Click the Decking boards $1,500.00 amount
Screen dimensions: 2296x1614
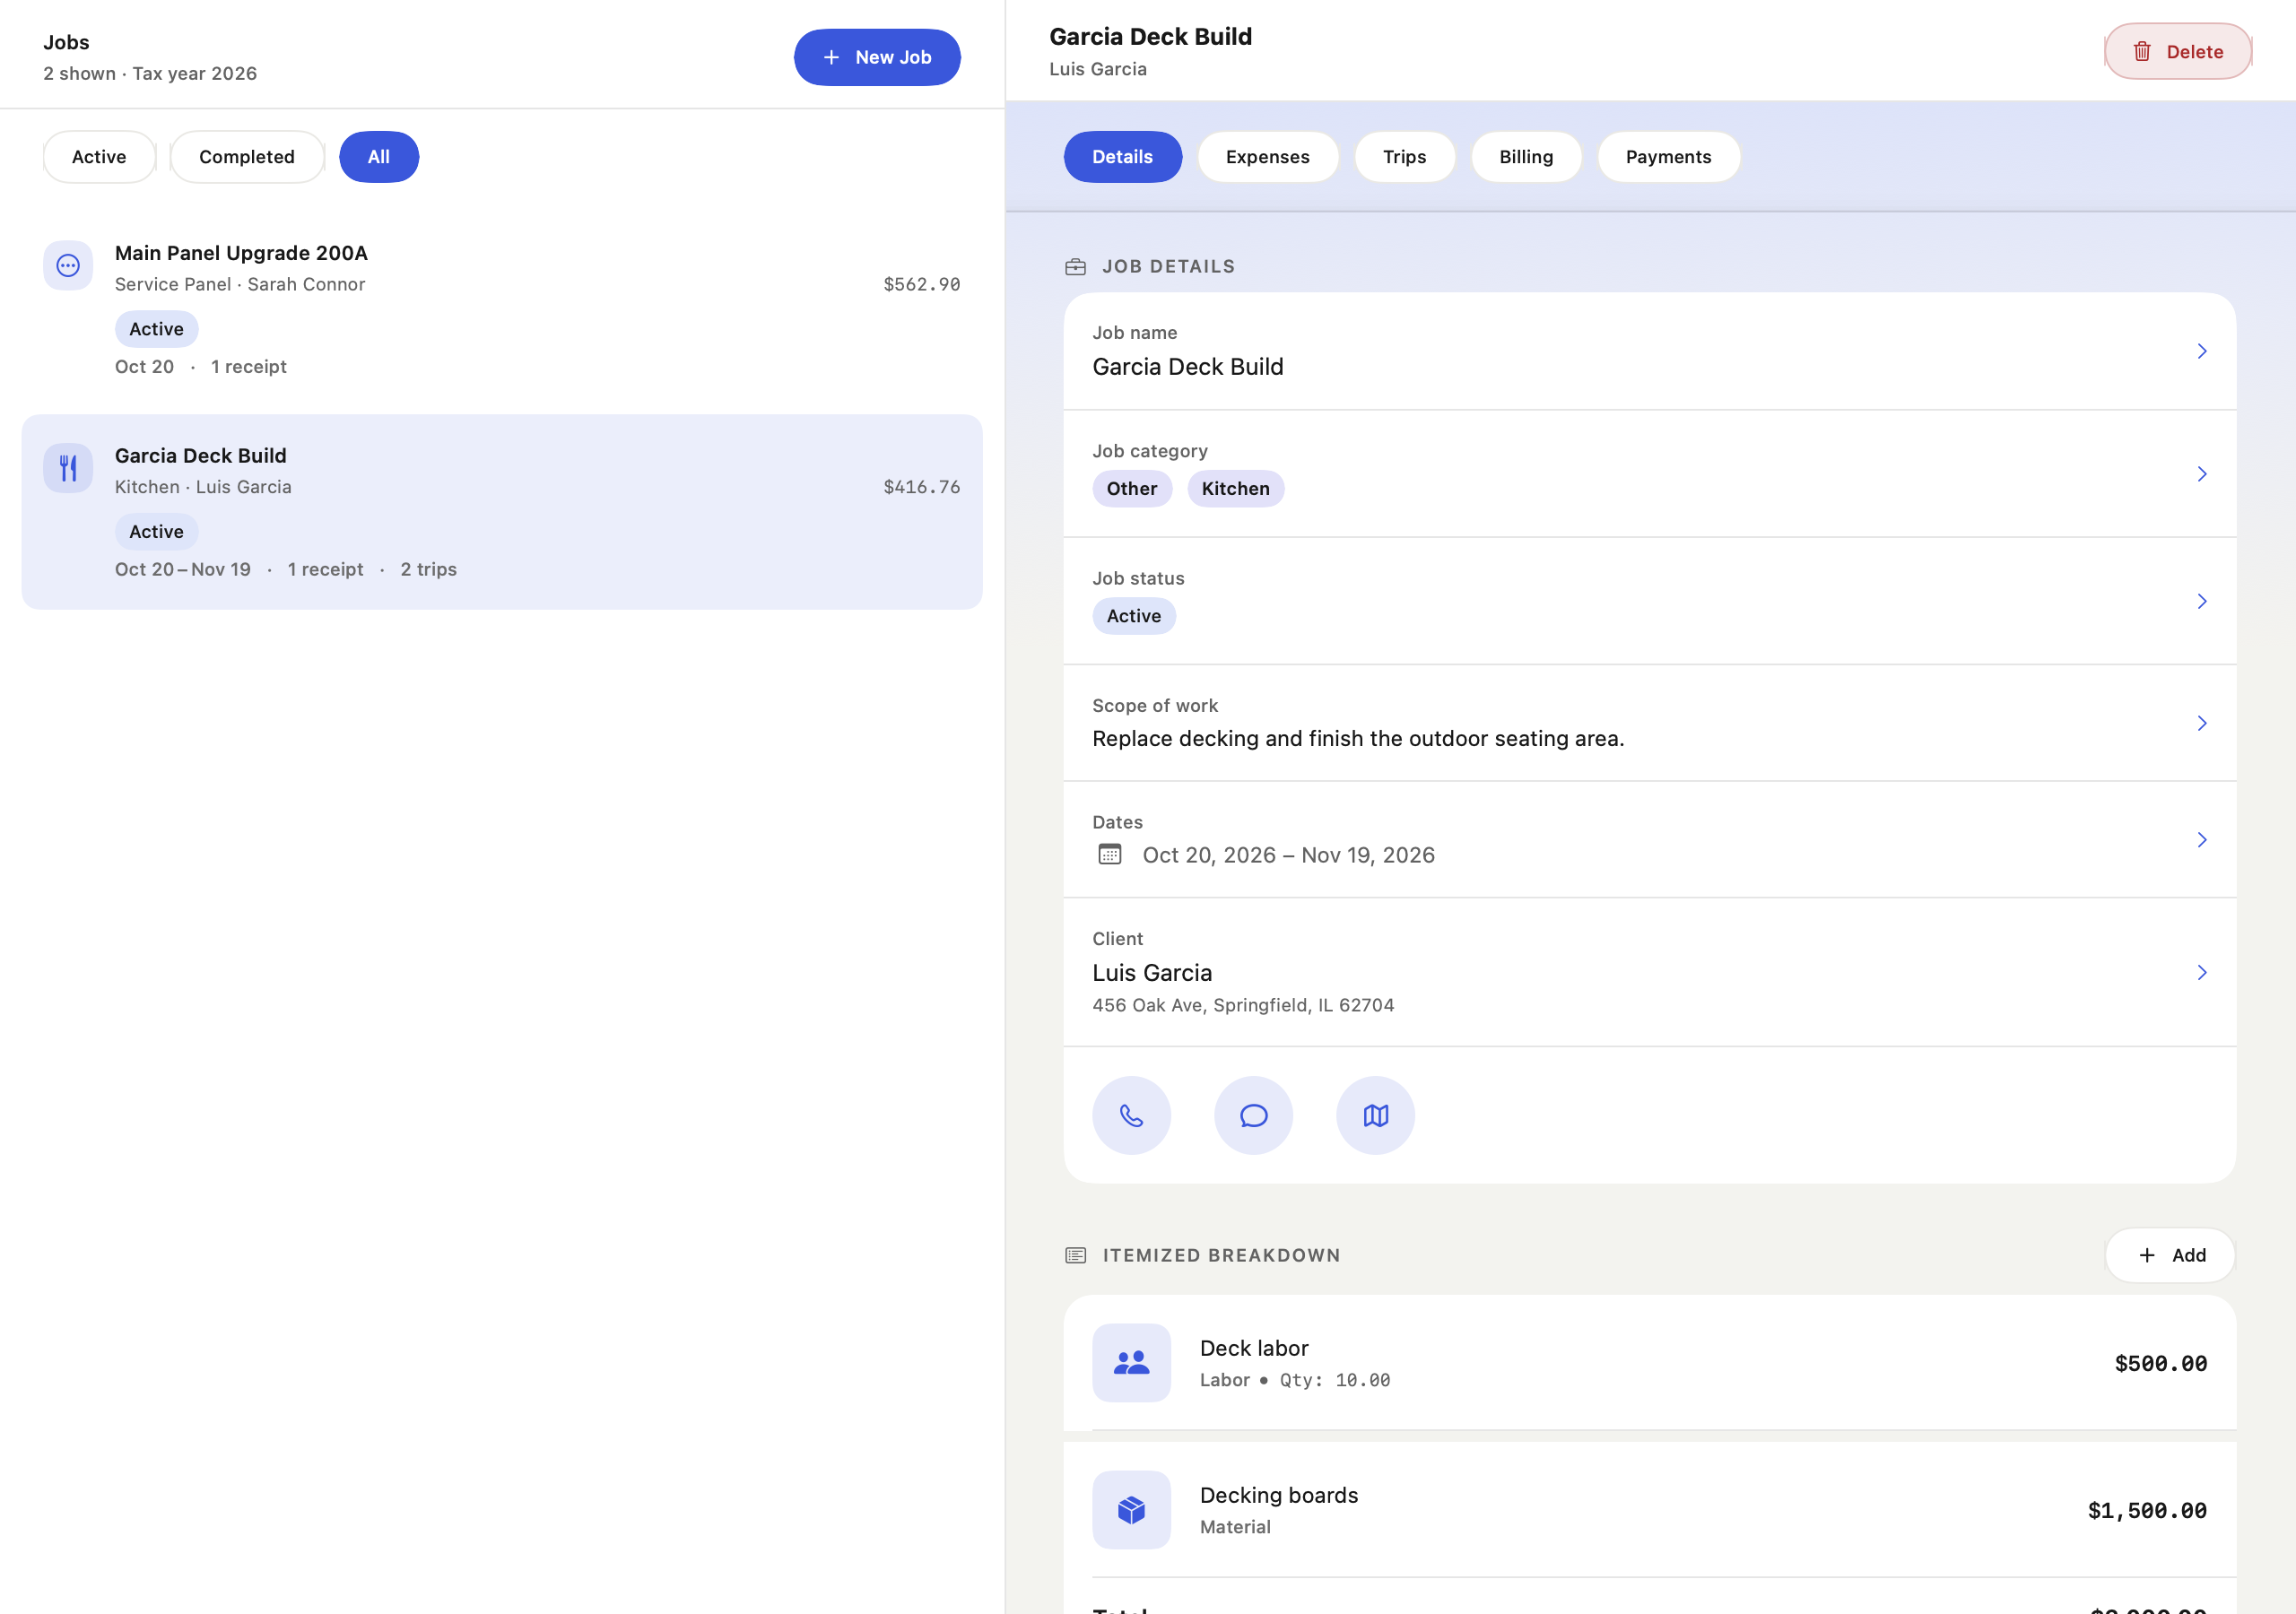tap(2147, 1510)
